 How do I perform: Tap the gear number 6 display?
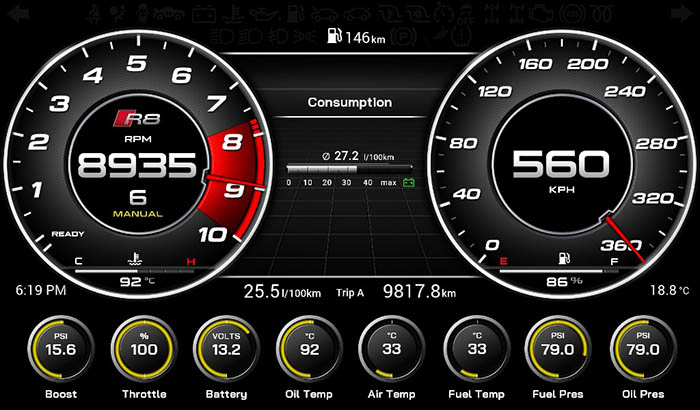pyautogui.click(x=138, y=197)
